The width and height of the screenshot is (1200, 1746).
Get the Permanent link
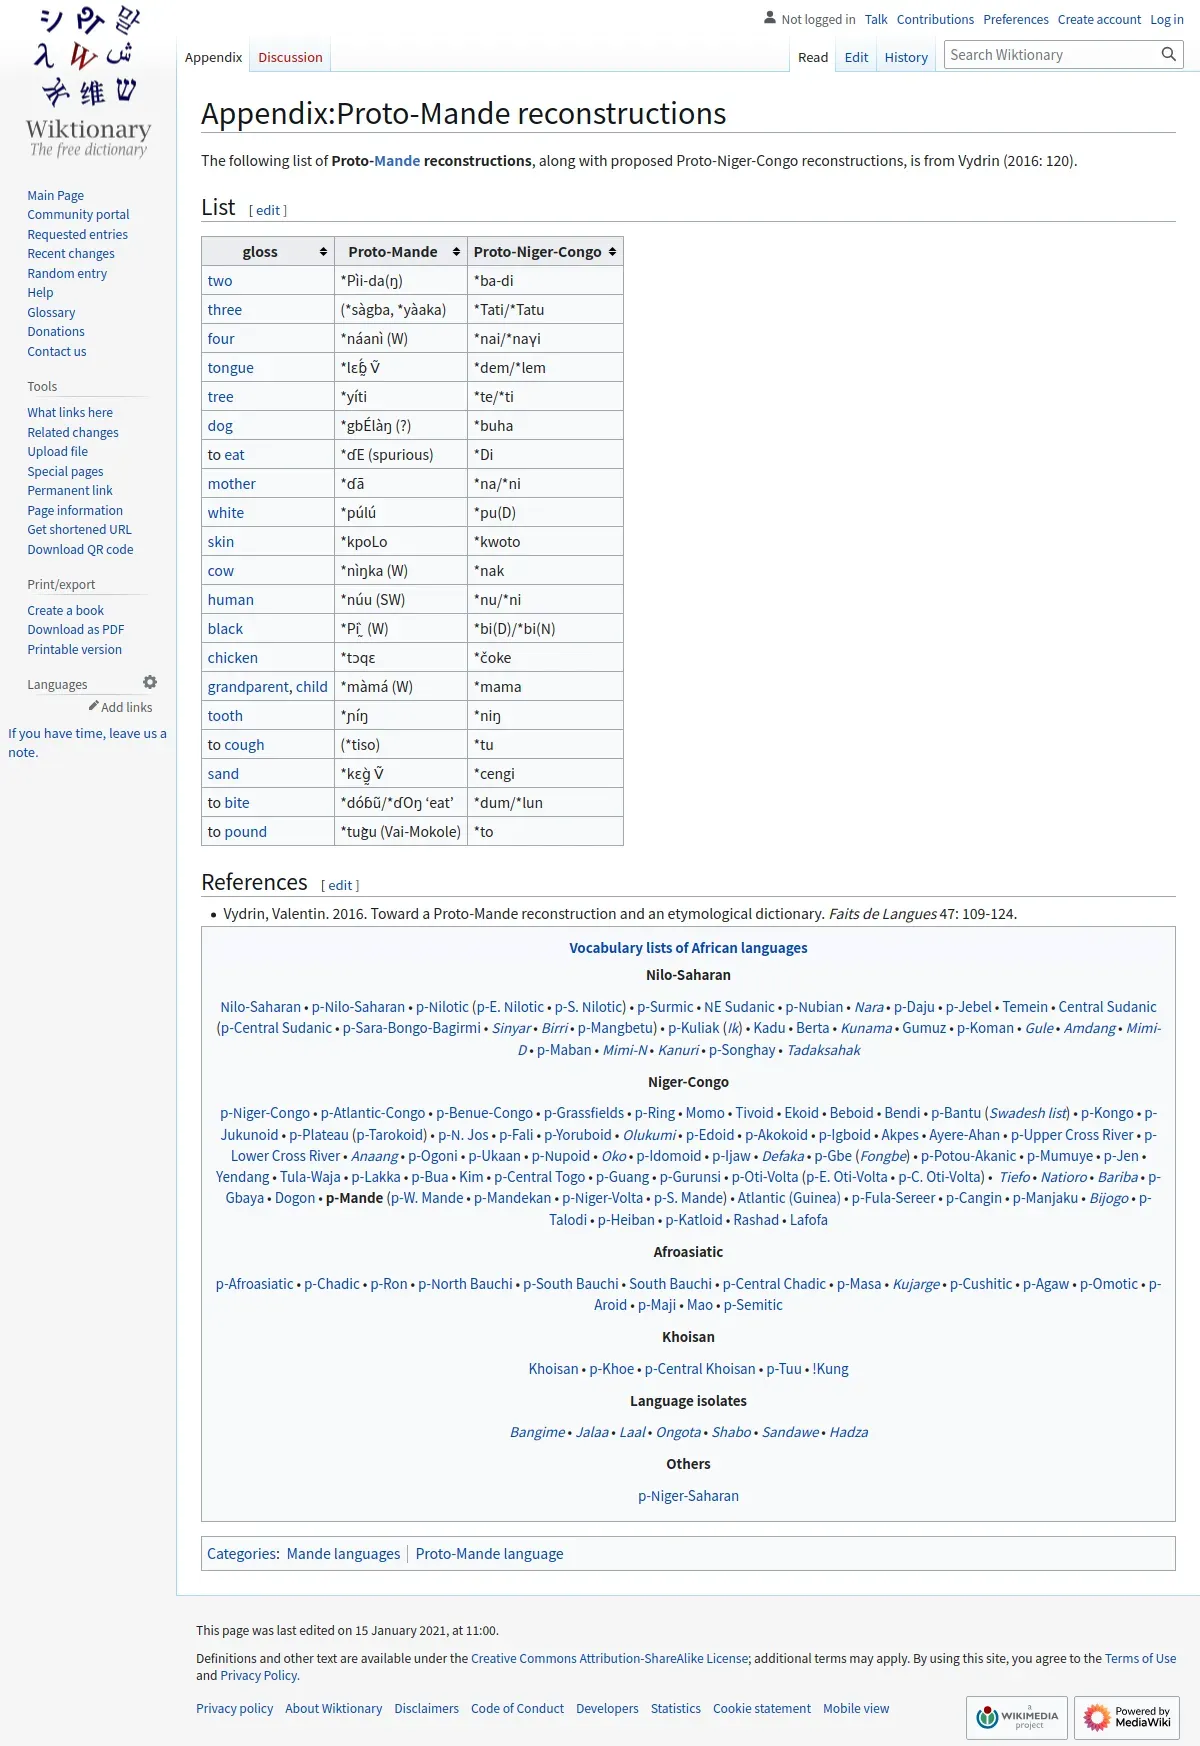(70, 490)
